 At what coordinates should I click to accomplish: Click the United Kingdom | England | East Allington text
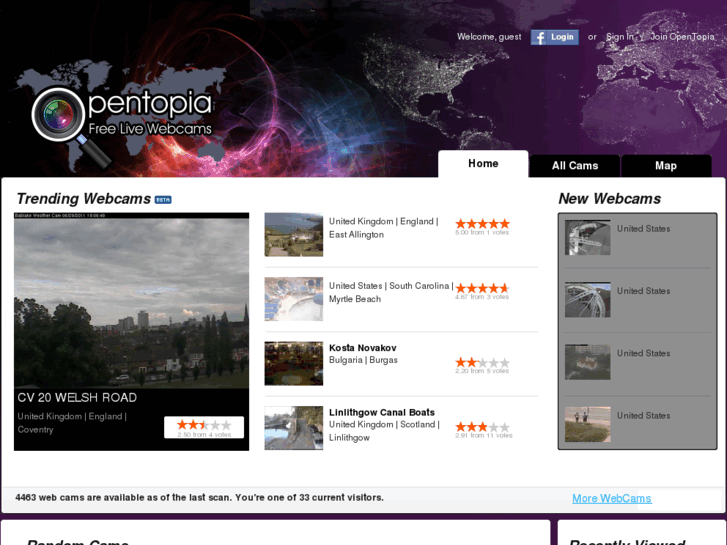tap(383, 228)
